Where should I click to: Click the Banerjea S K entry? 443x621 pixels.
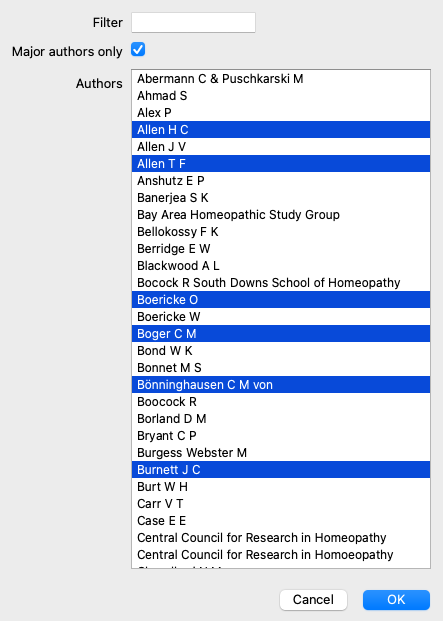(281, 198)
